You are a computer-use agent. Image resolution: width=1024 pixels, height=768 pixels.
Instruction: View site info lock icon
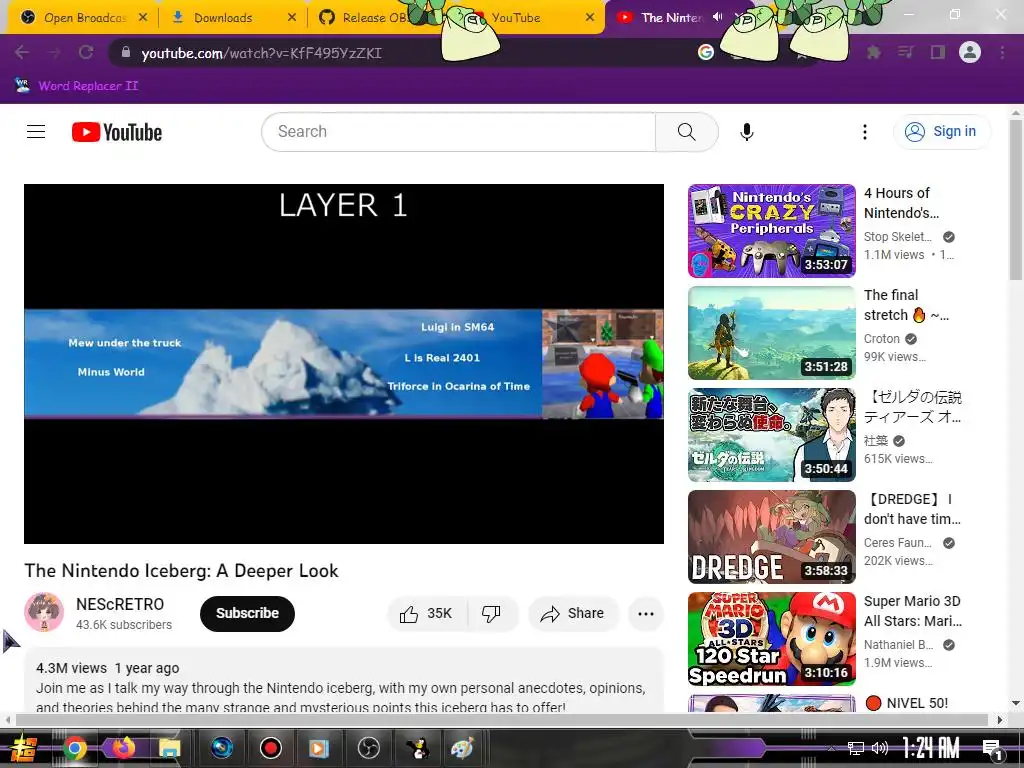pyautogui.click(x=126, y=52)
